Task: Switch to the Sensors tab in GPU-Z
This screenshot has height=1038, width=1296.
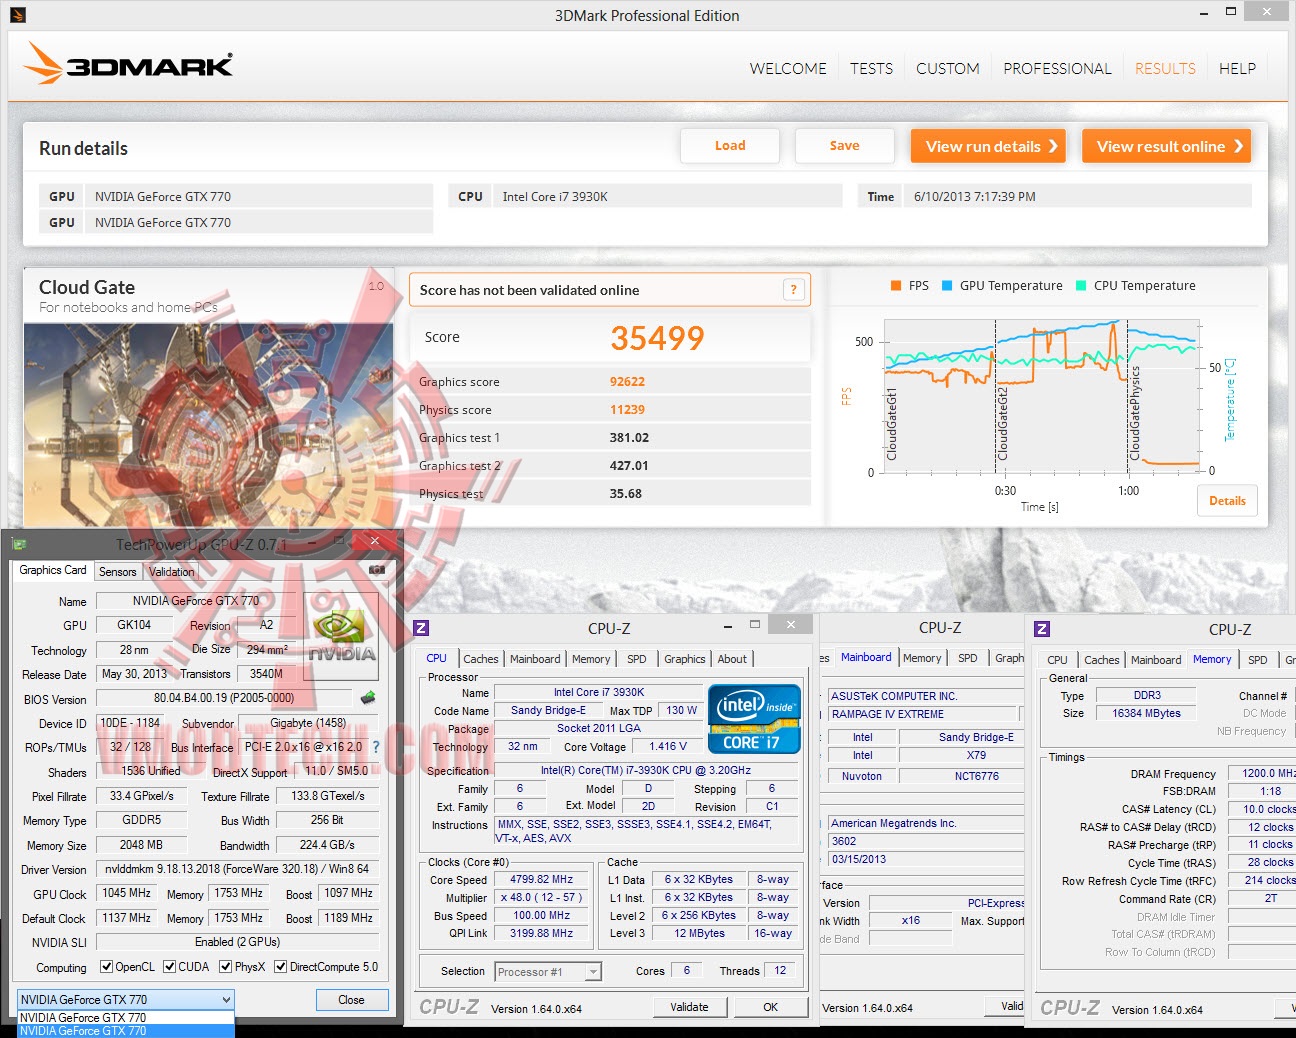Action: tap(117, 572)
